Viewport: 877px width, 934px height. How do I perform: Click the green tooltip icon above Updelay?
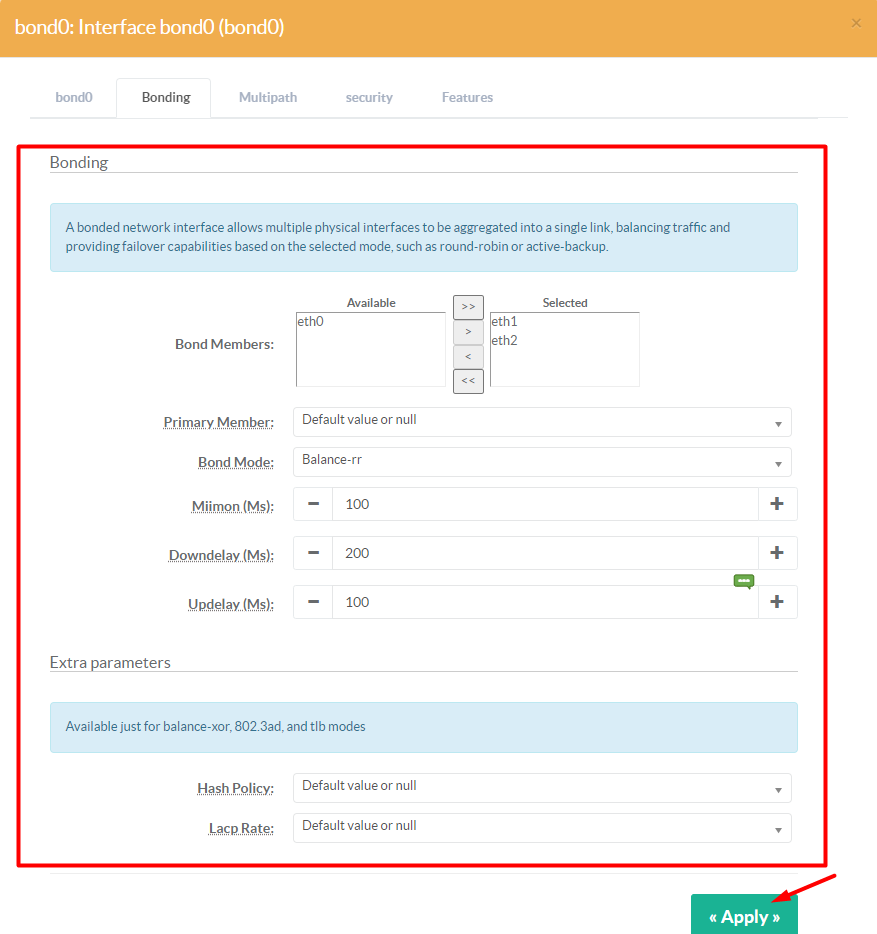[743, 581]
